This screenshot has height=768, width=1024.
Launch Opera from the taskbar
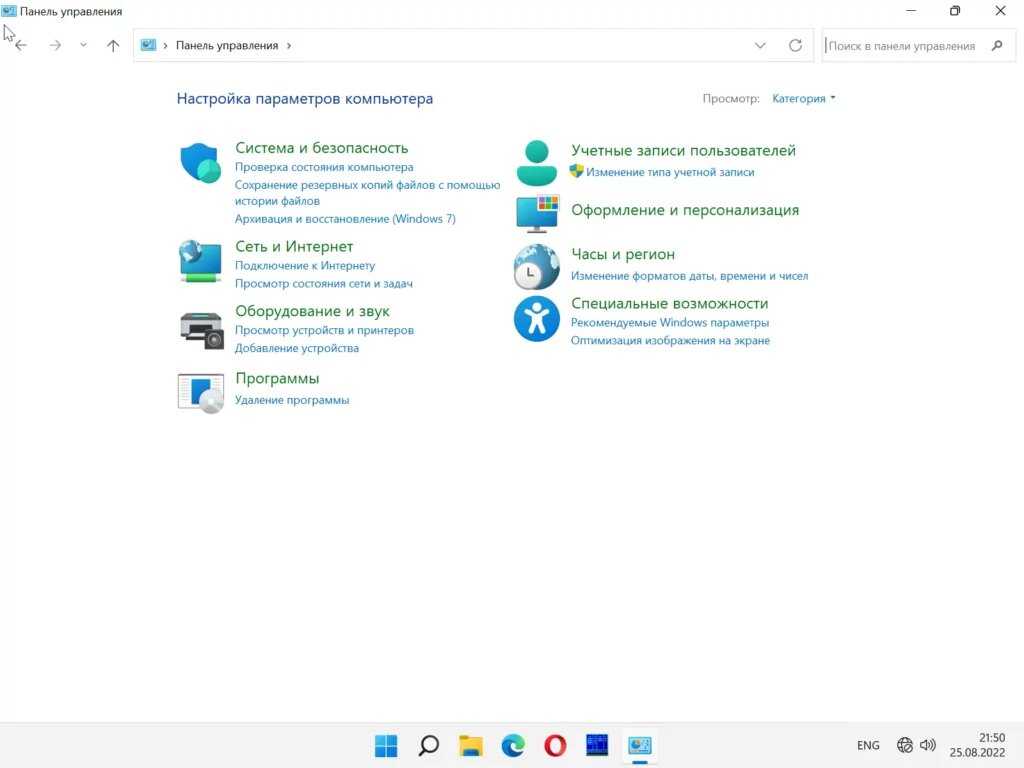[x=555, y=745]
